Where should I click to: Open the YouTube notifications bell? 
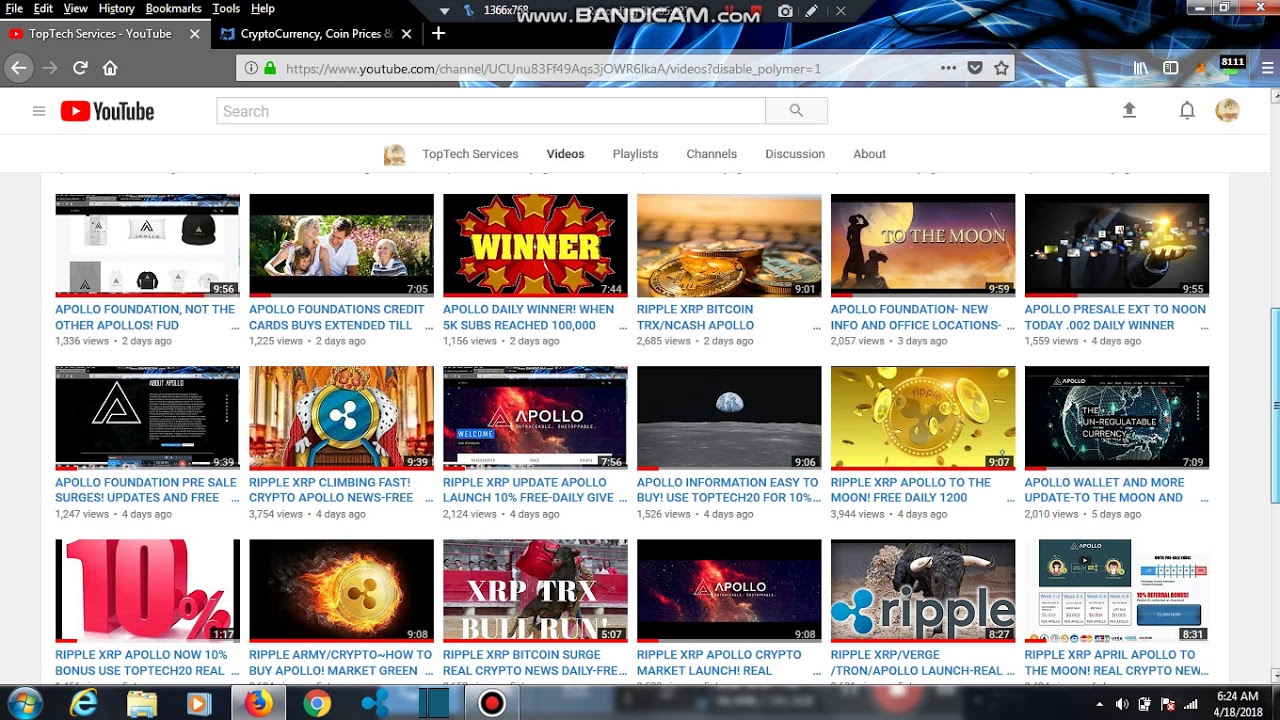[1187, 111]
